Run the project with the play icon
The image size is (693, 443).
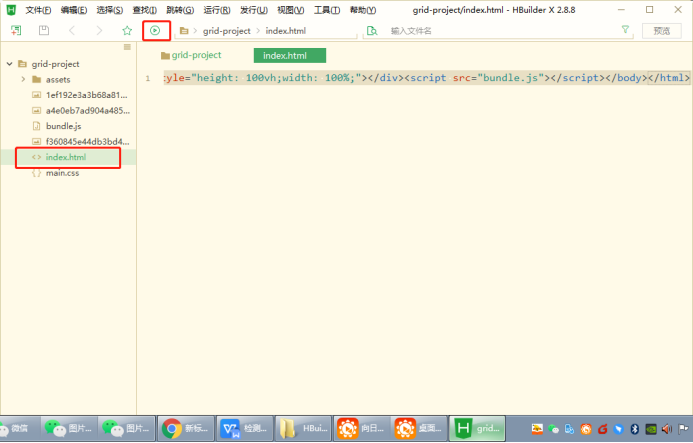pos(155,31)
